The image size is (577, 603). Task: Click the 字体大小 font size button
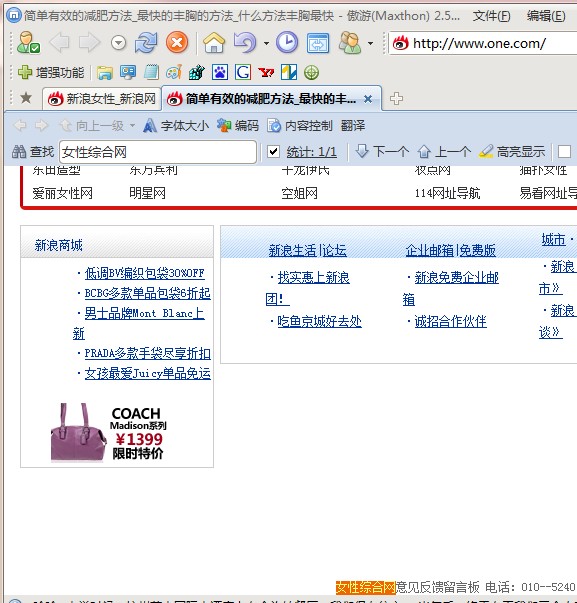(176, 126)
